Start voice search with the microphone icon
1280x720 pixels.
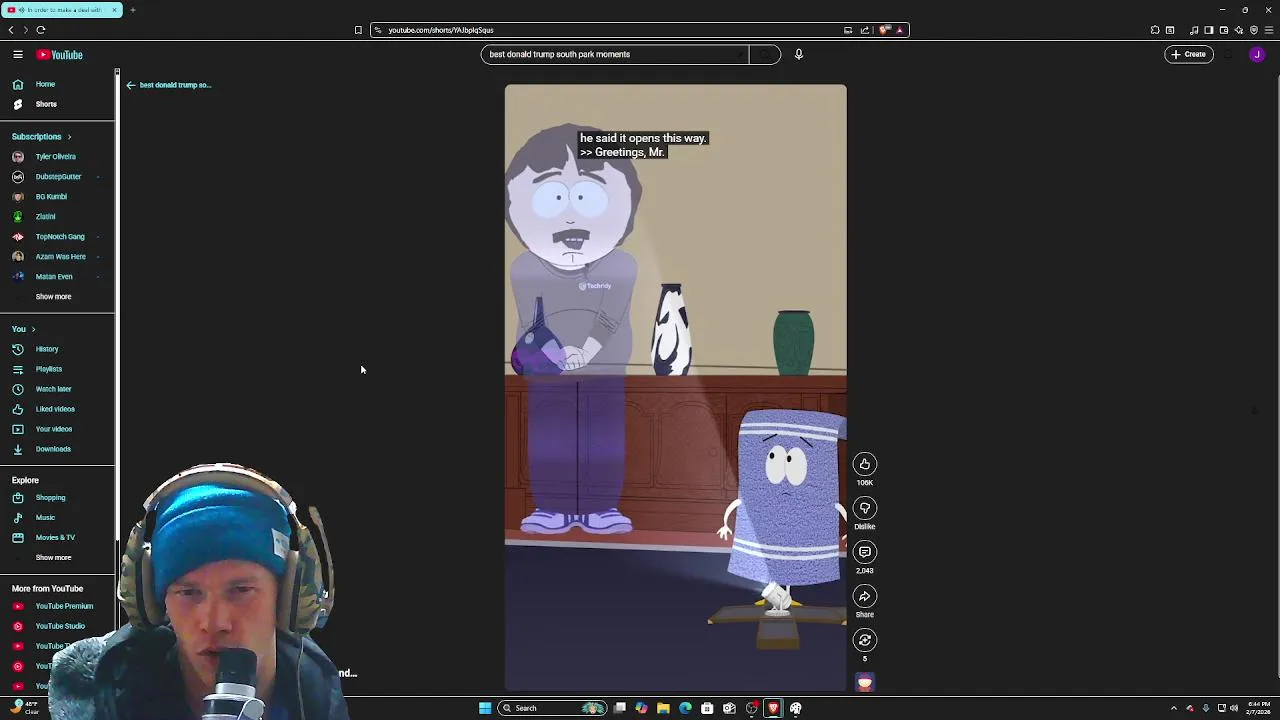[x=799, y=54]
